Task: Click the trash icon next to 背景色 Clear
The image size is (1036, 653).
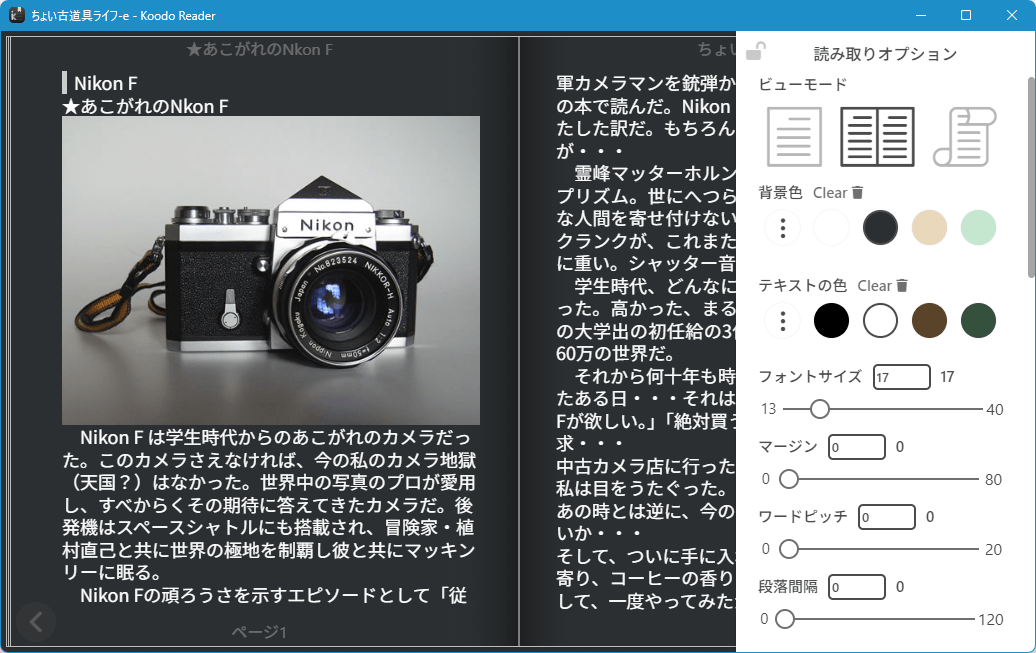Action: (858, 192)
